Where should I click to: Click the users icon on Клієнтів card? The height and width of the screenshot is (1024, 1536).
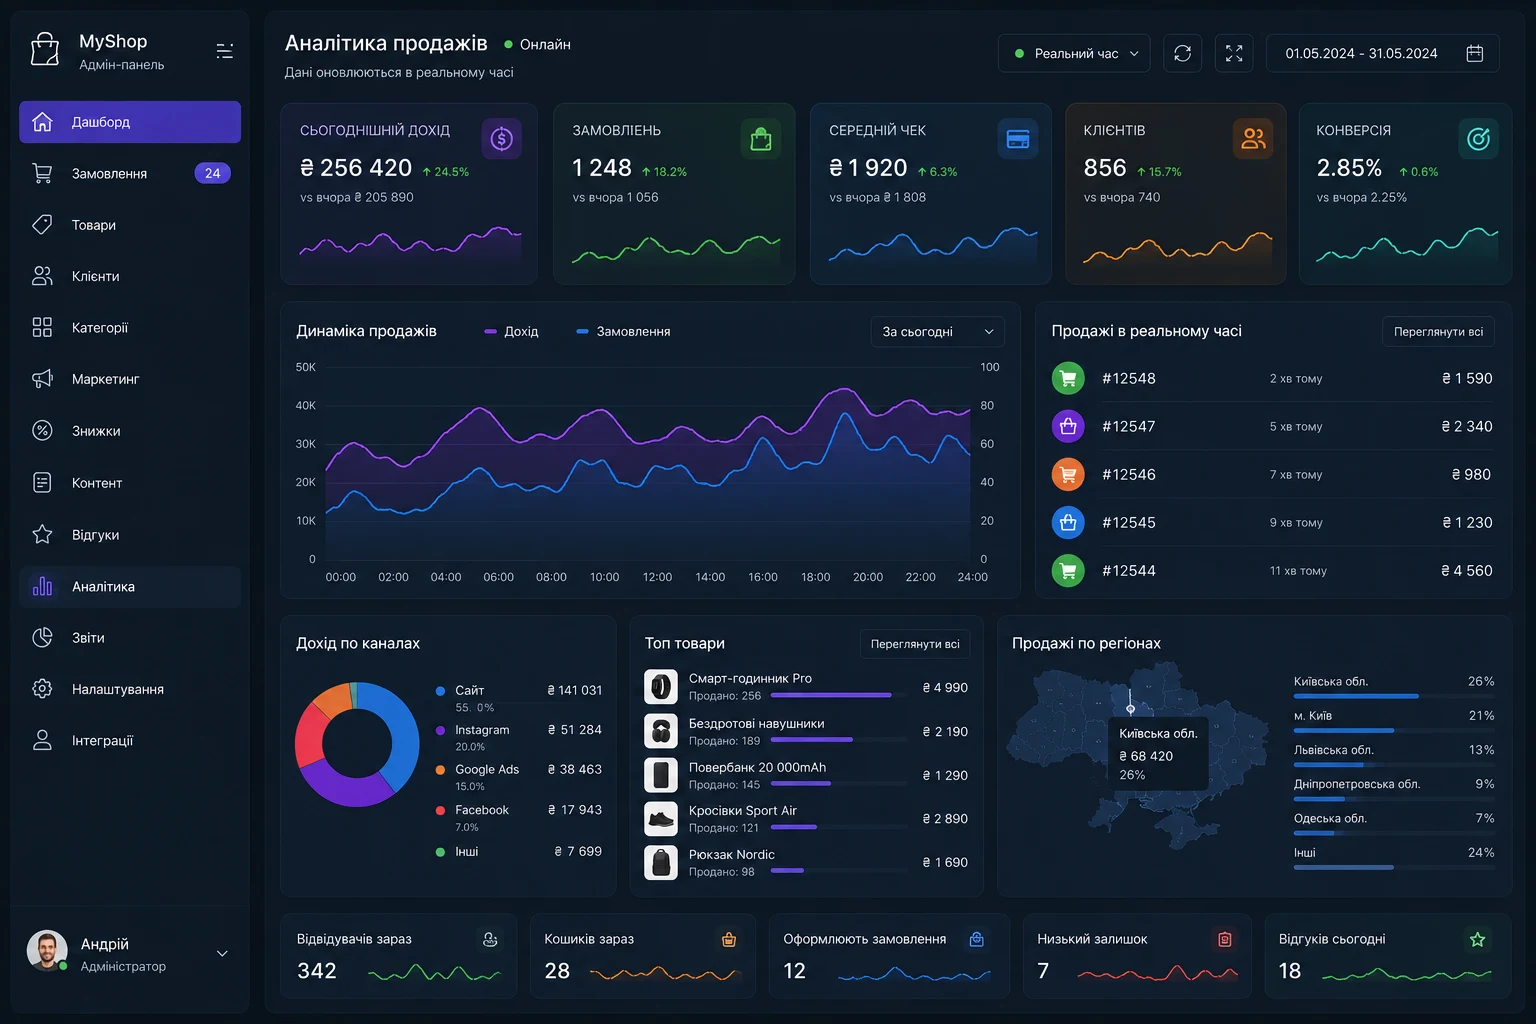point(1253,139)
